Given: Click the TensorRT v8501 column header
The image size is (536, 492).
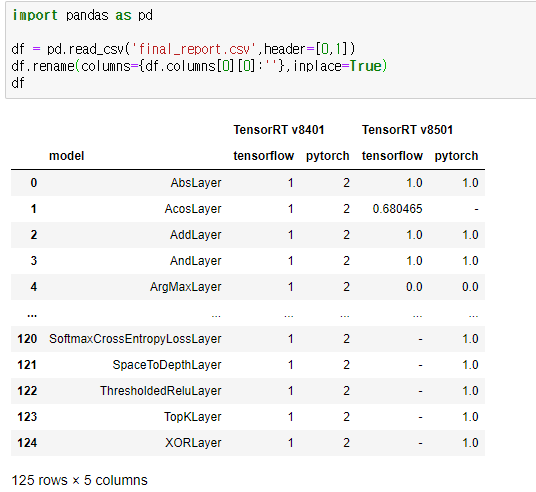Looking at the screenshot, I should 407,130.
